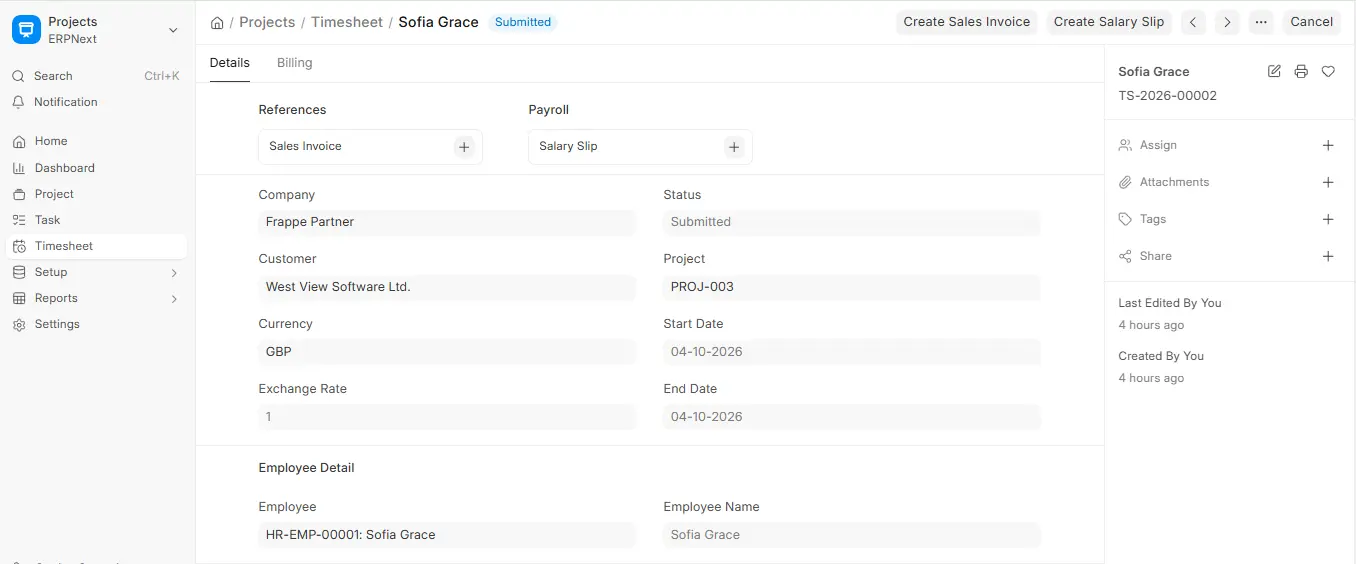Click the Employee Detail section heading

(306, 468)
